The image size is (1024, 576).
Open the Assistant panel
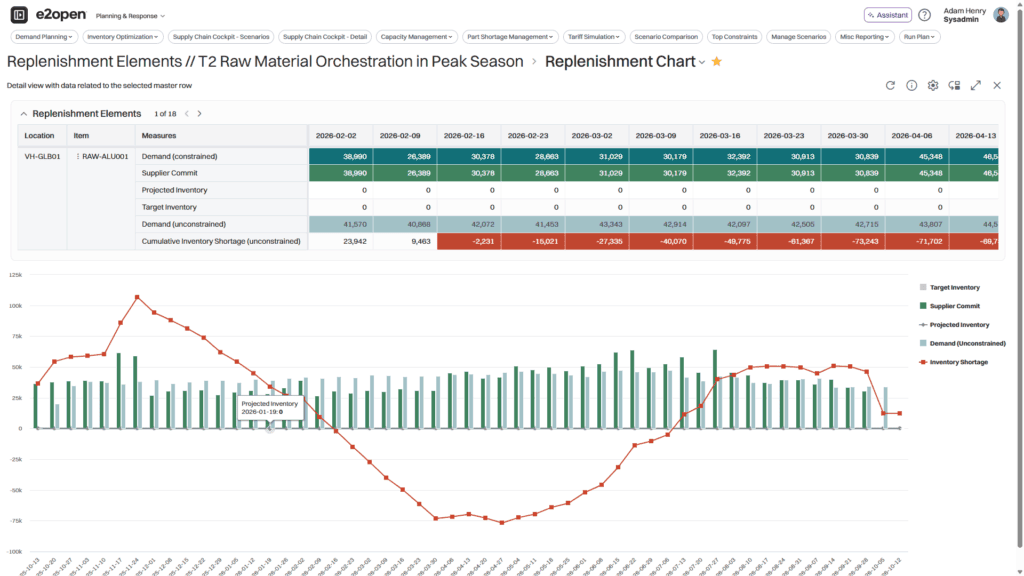tap(889, 14)
